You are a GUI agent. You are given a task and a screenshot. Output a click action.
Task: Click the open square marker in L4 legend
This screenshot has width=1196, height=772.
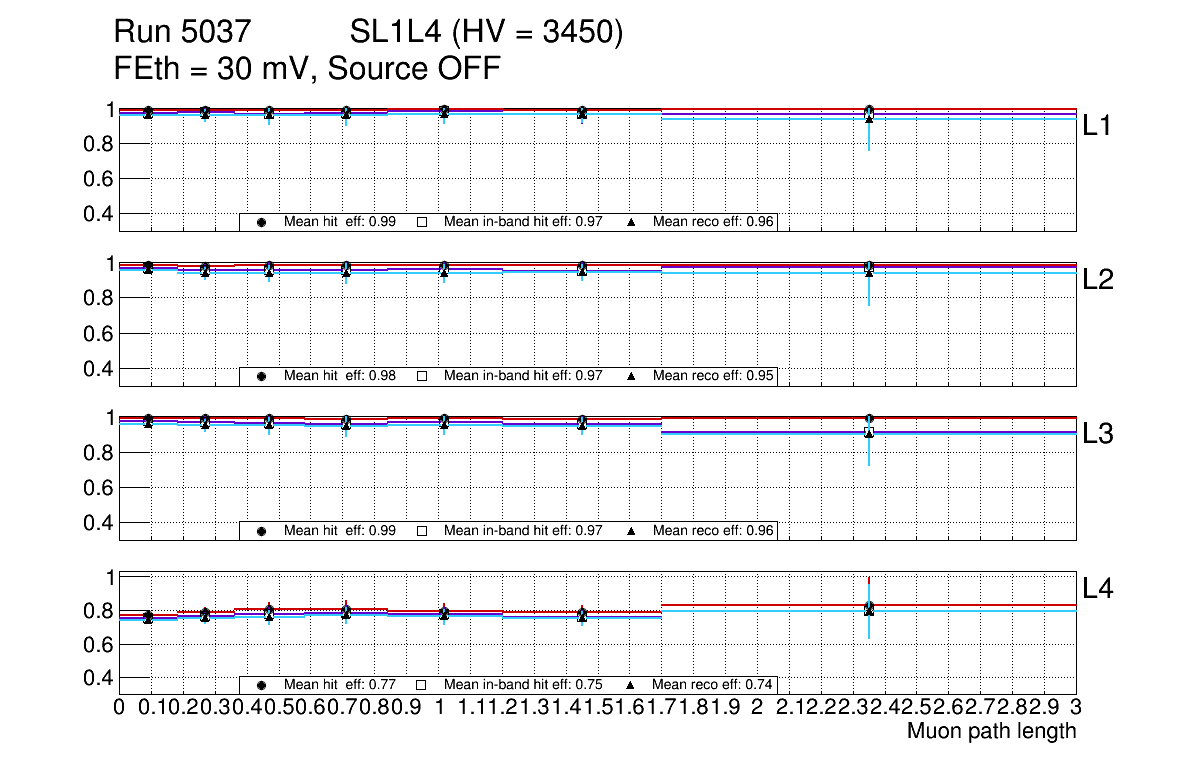pos(422,685)
